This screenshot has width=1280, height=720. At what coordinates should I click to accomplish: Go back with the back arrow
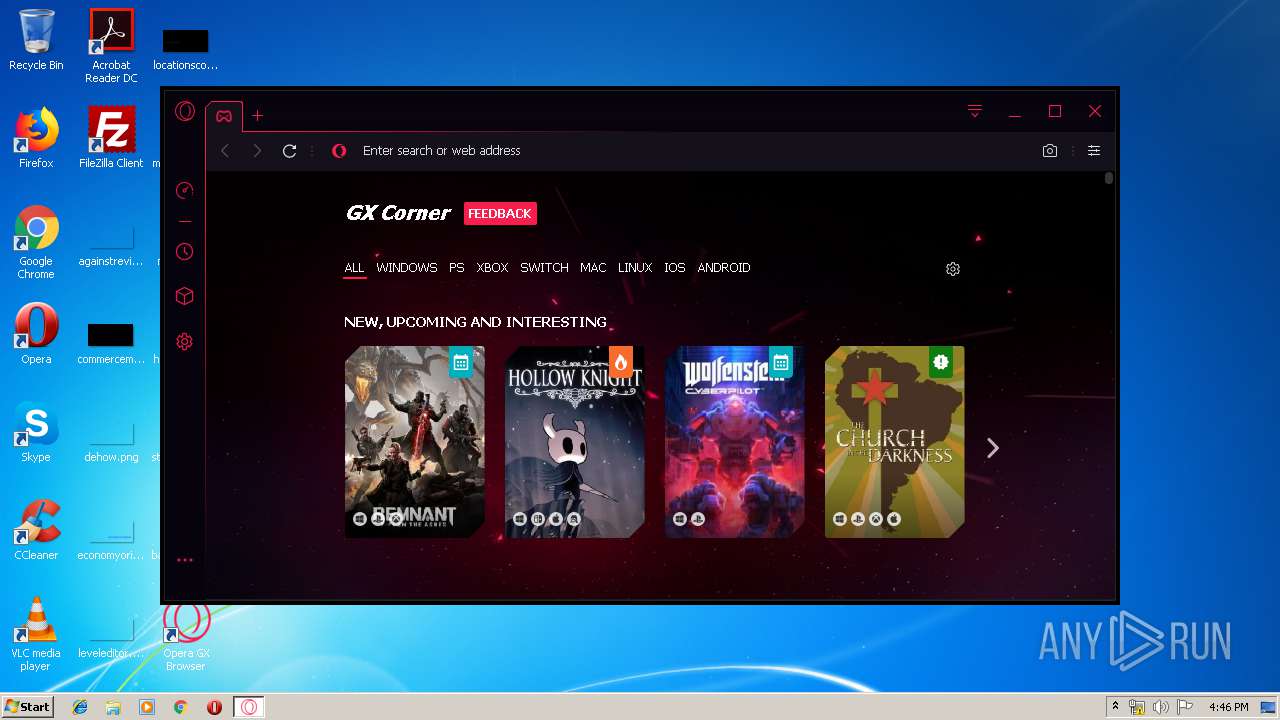(x=225, y=151)
